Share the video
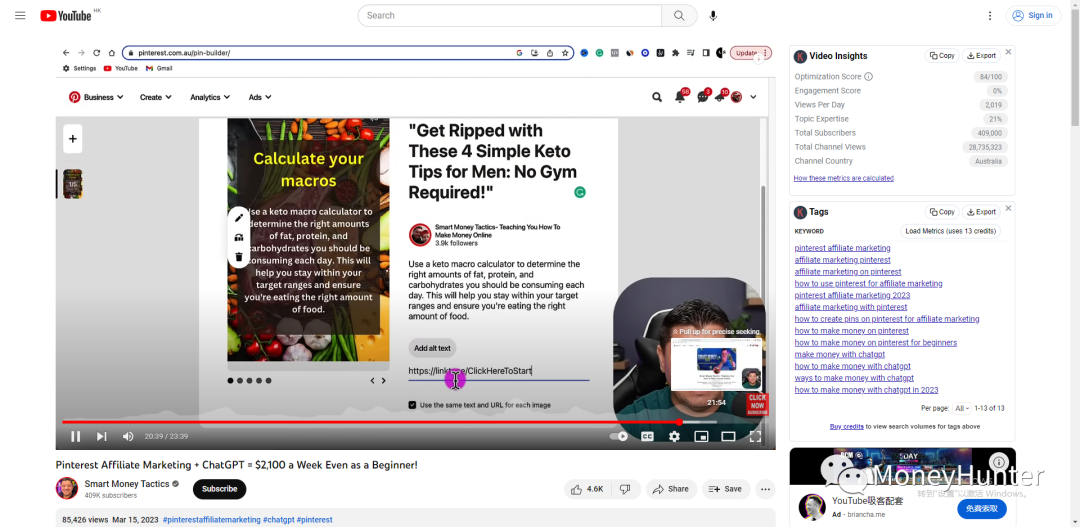Image resolution: width=1080 pixels, height=527 pixels. pos(670,489)
